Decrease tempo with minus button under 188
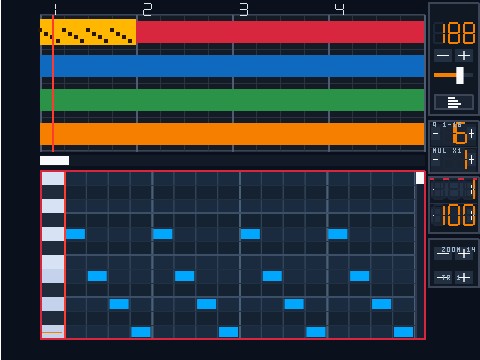Screen dimensions: 480x360 443,55
